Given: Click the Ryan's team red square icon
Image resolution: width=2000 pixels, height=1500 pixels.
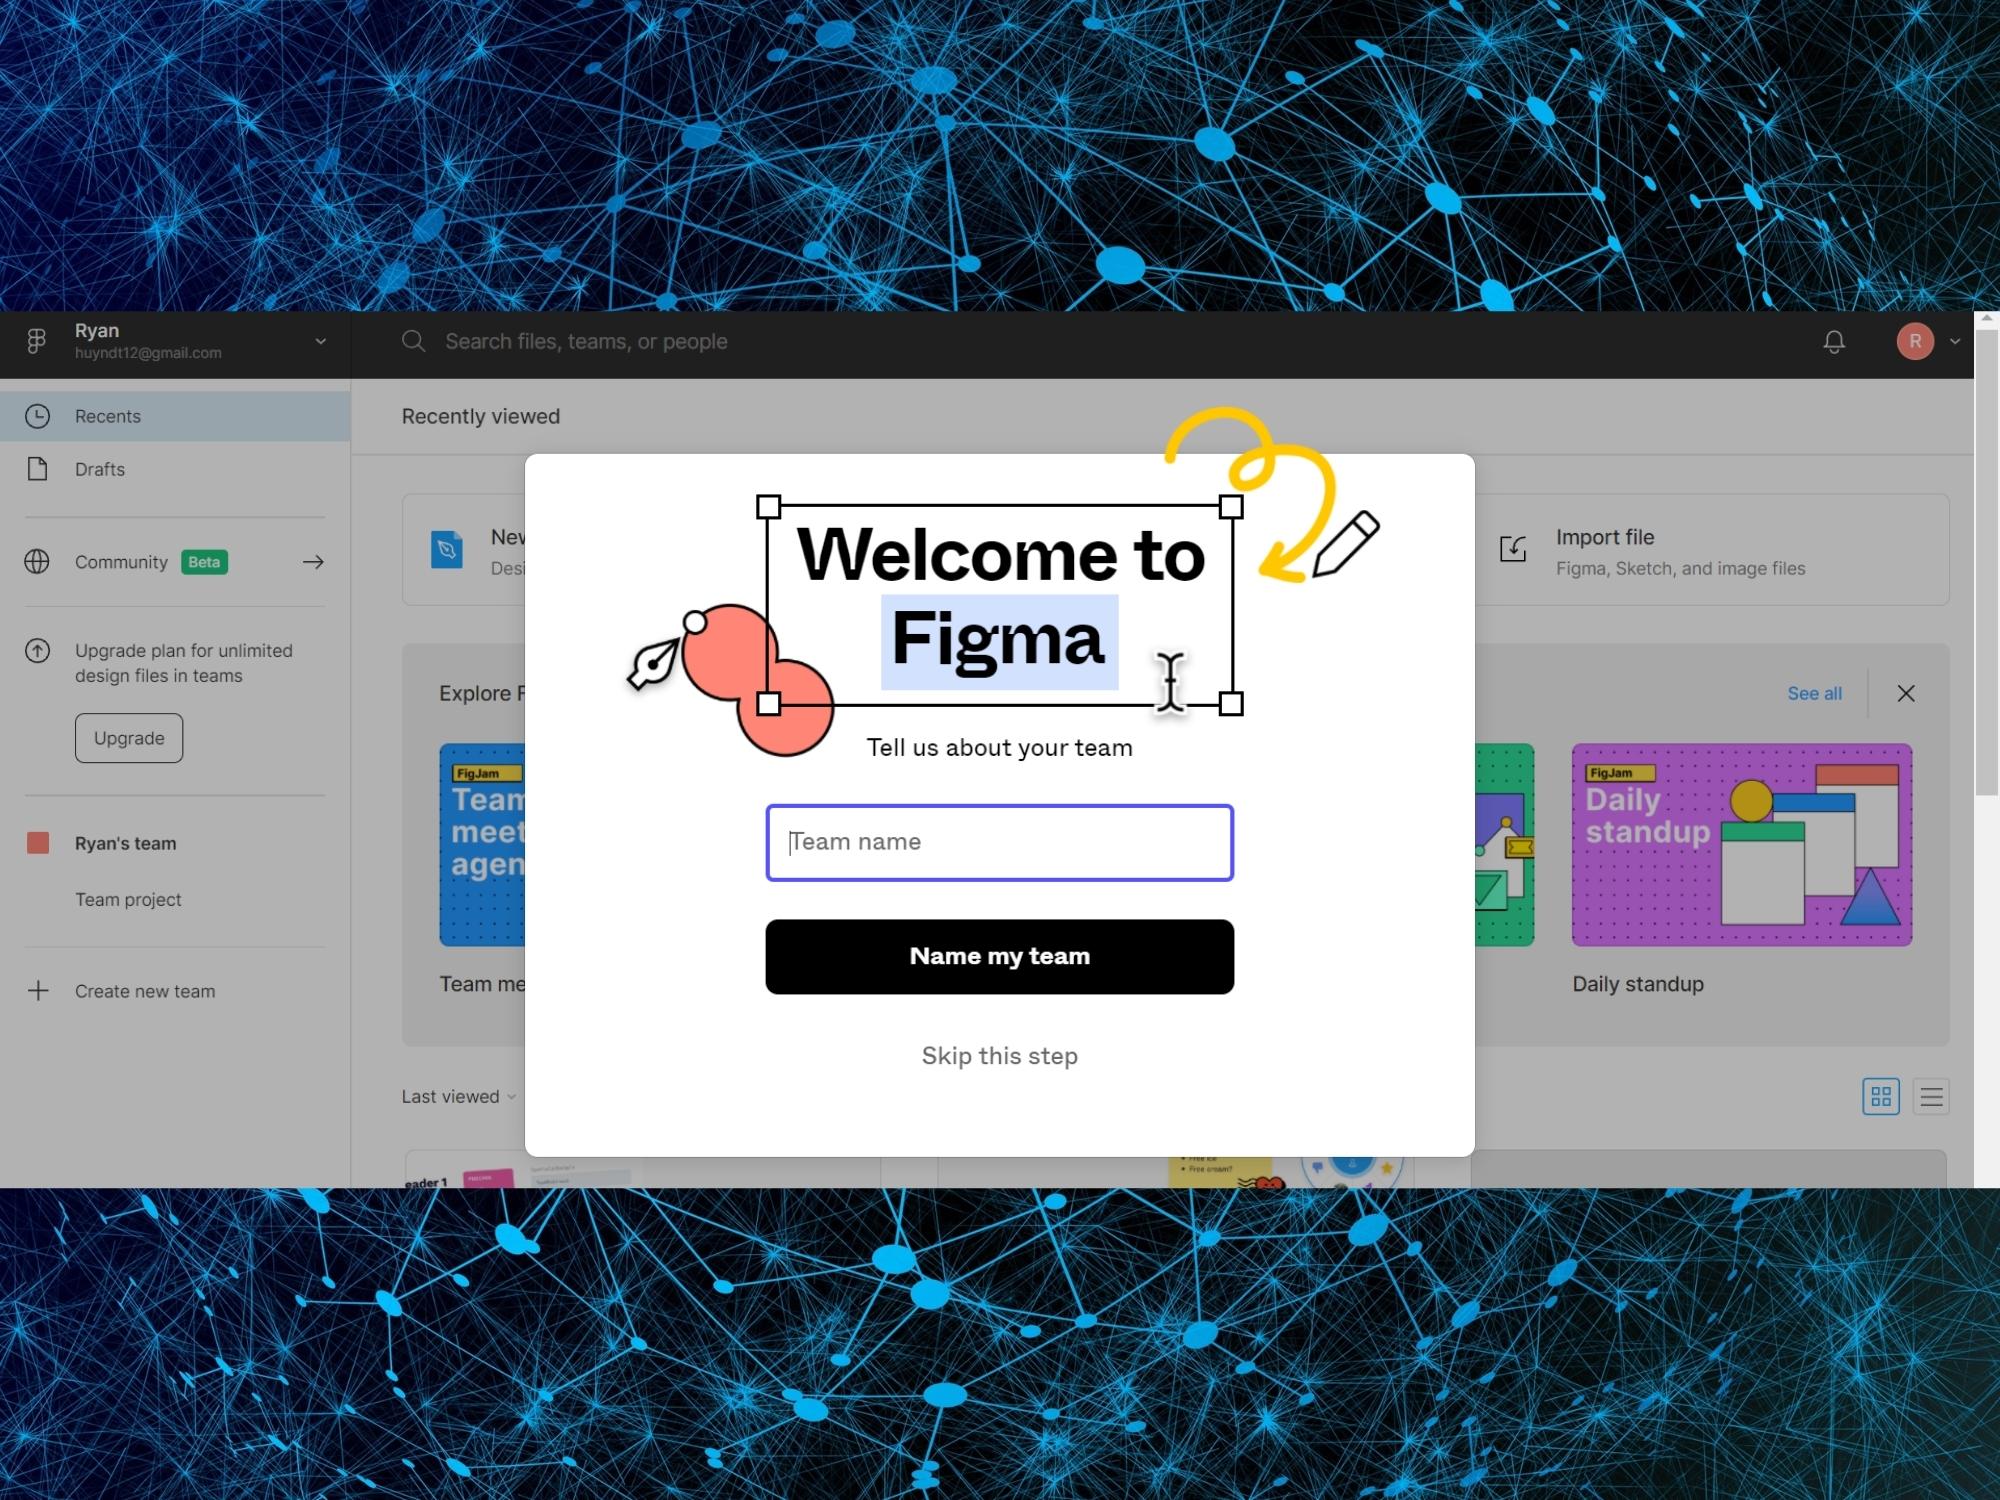Looking at the screenshot, I should click(38, 843).
